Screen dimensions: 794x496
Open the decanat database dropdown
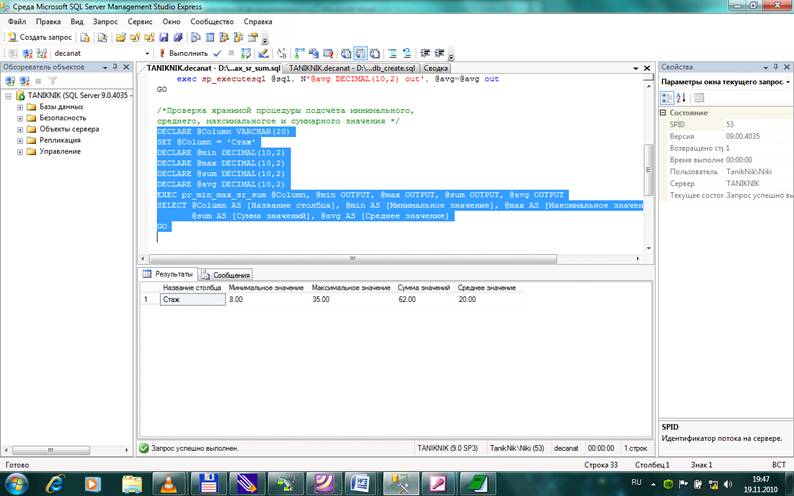(149, 53)
